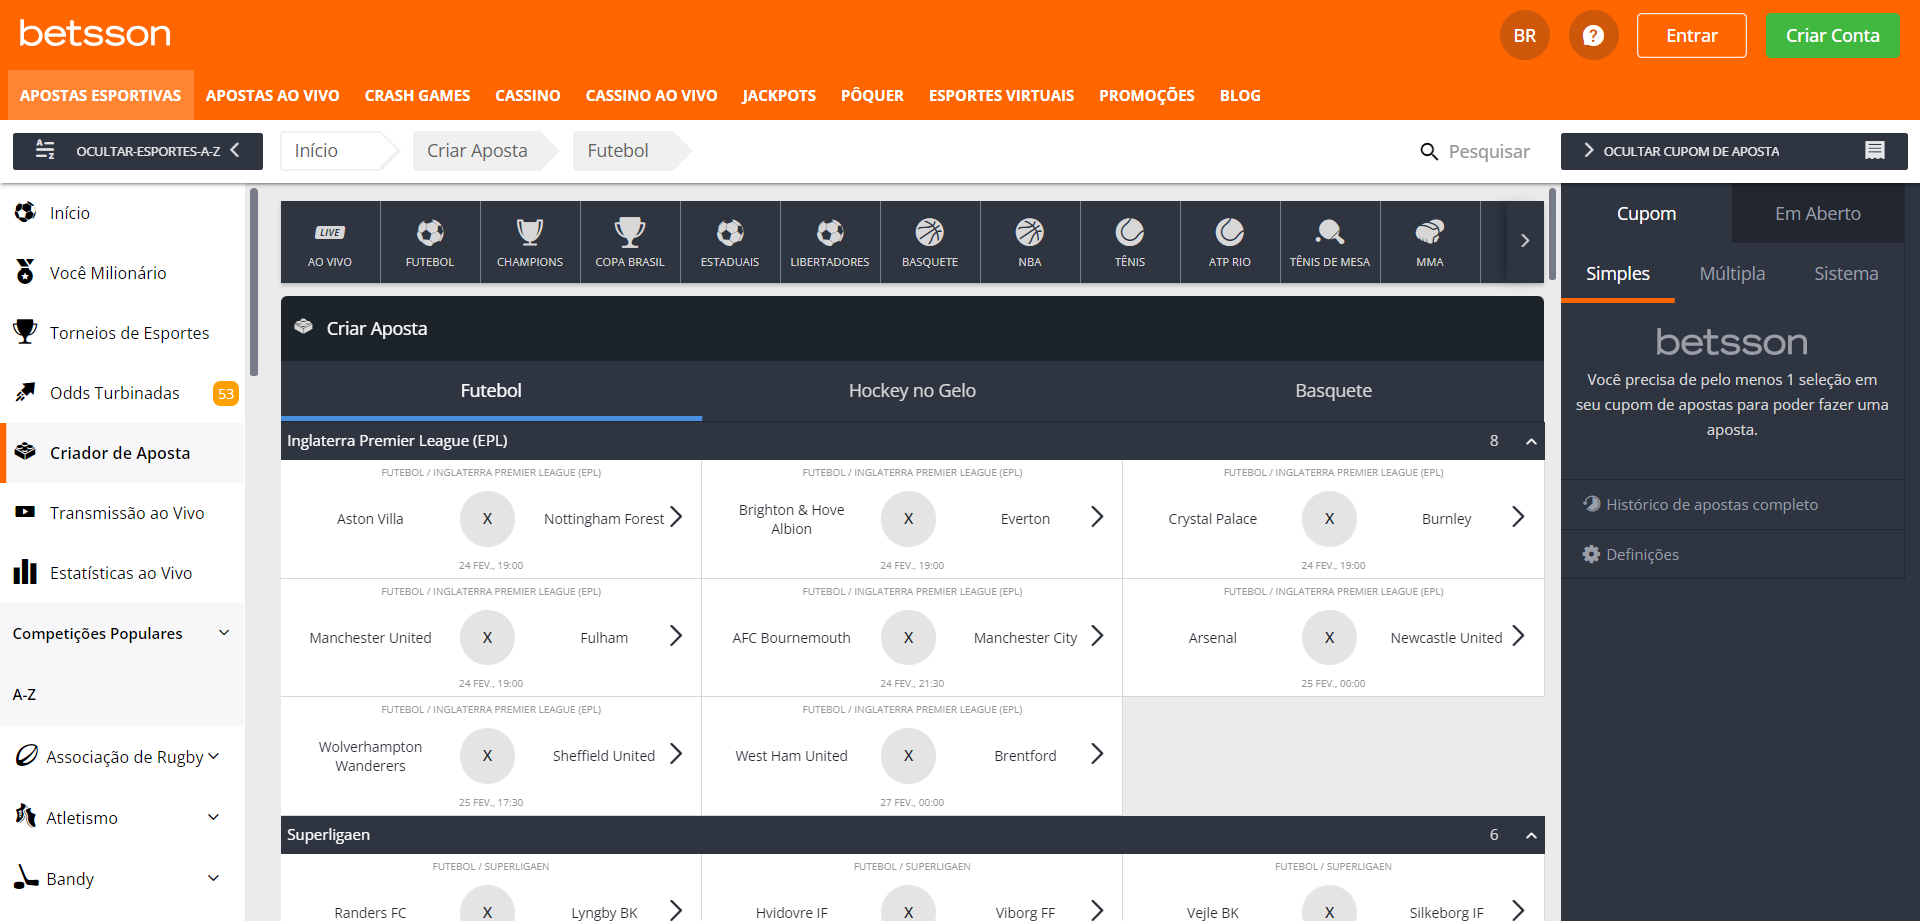This screenshot has width=1920, height=921.
Task: Expand Bandy category
Action: coord(122,879)
